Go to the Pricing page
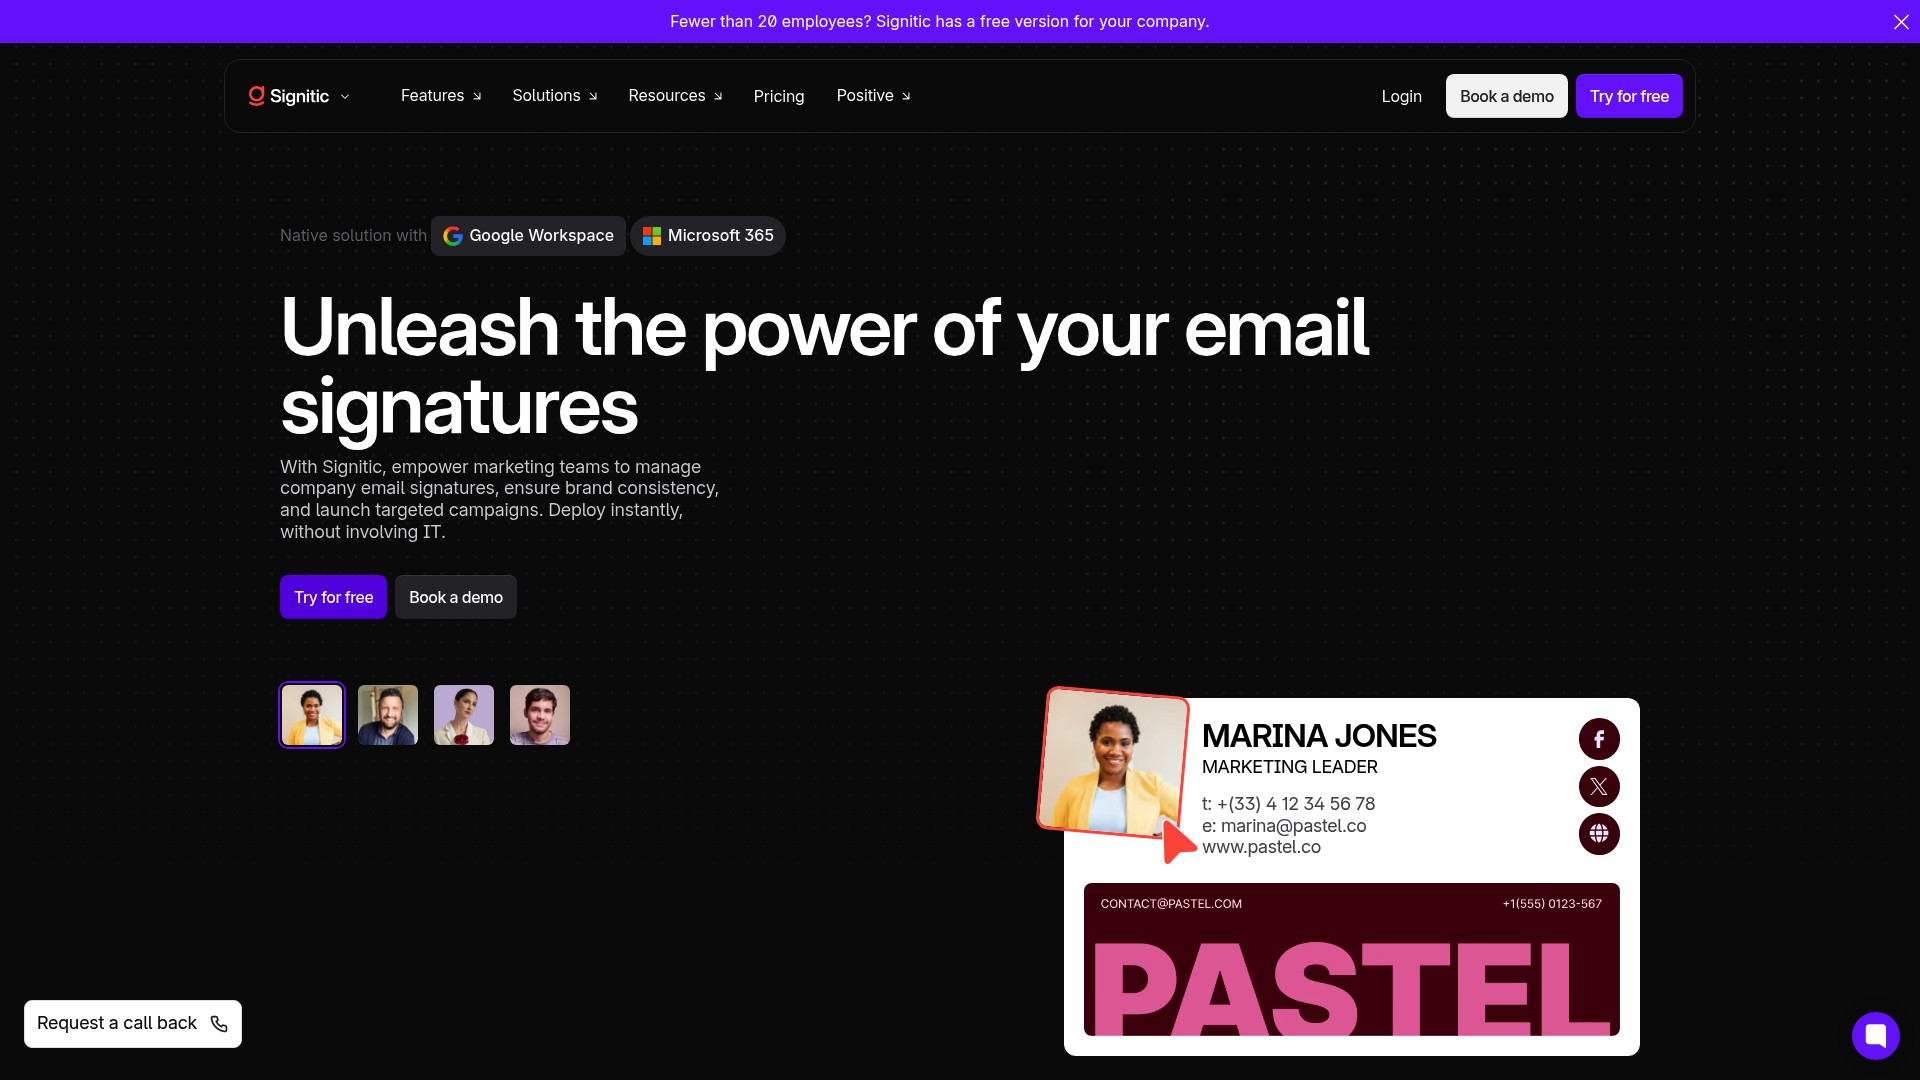Viewport: 1920px width, 1080px height. pyautogui.click(x=779, y=96)
